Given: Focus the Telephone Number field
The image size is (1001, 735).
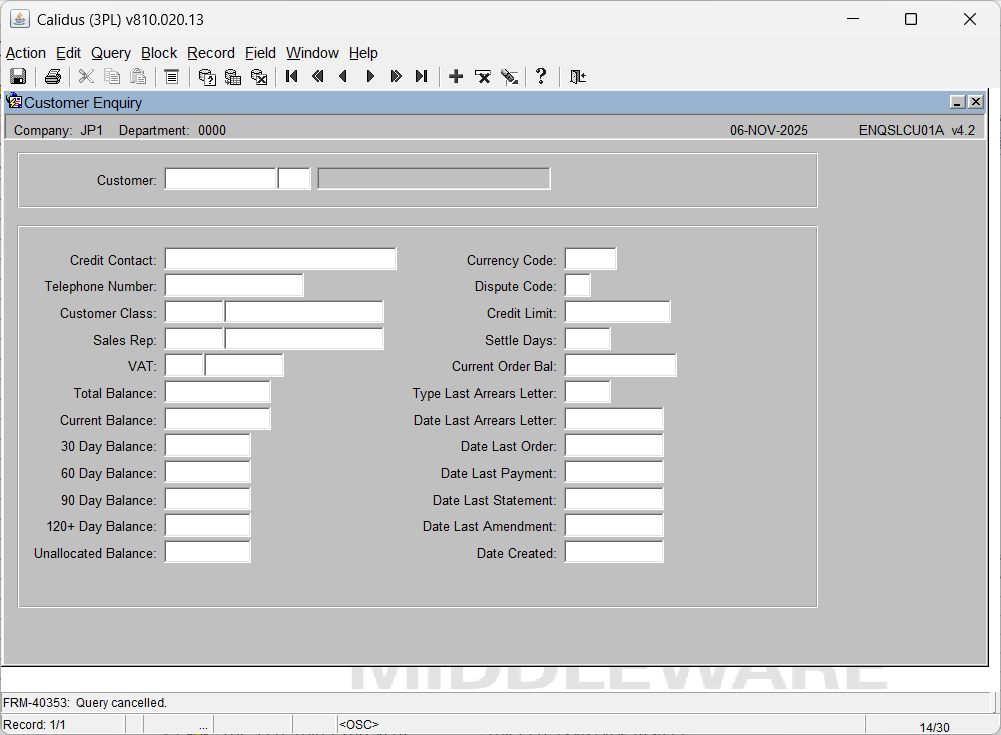Looking at the screenshot, I should 233,286.
